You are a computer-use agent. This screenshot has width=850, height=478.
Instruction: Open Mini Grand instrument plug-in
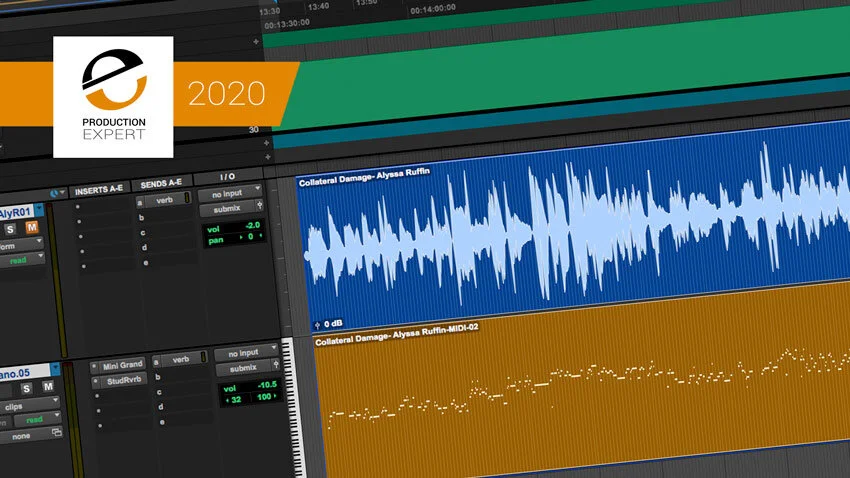123,365
